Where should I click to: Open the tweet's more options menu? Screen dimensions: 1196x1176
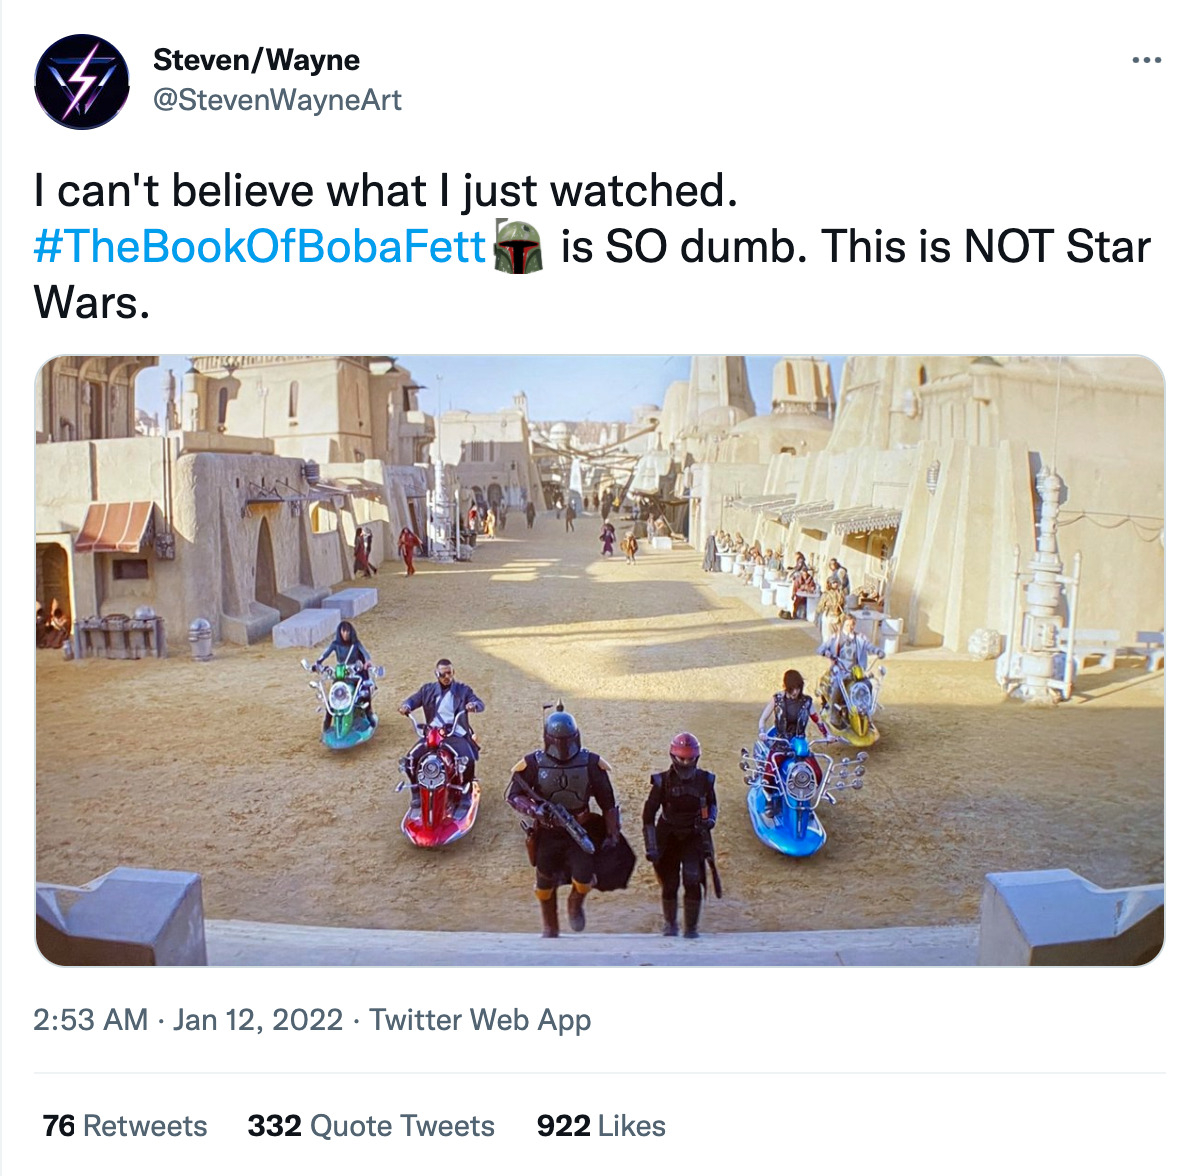tap(1146, 61)
